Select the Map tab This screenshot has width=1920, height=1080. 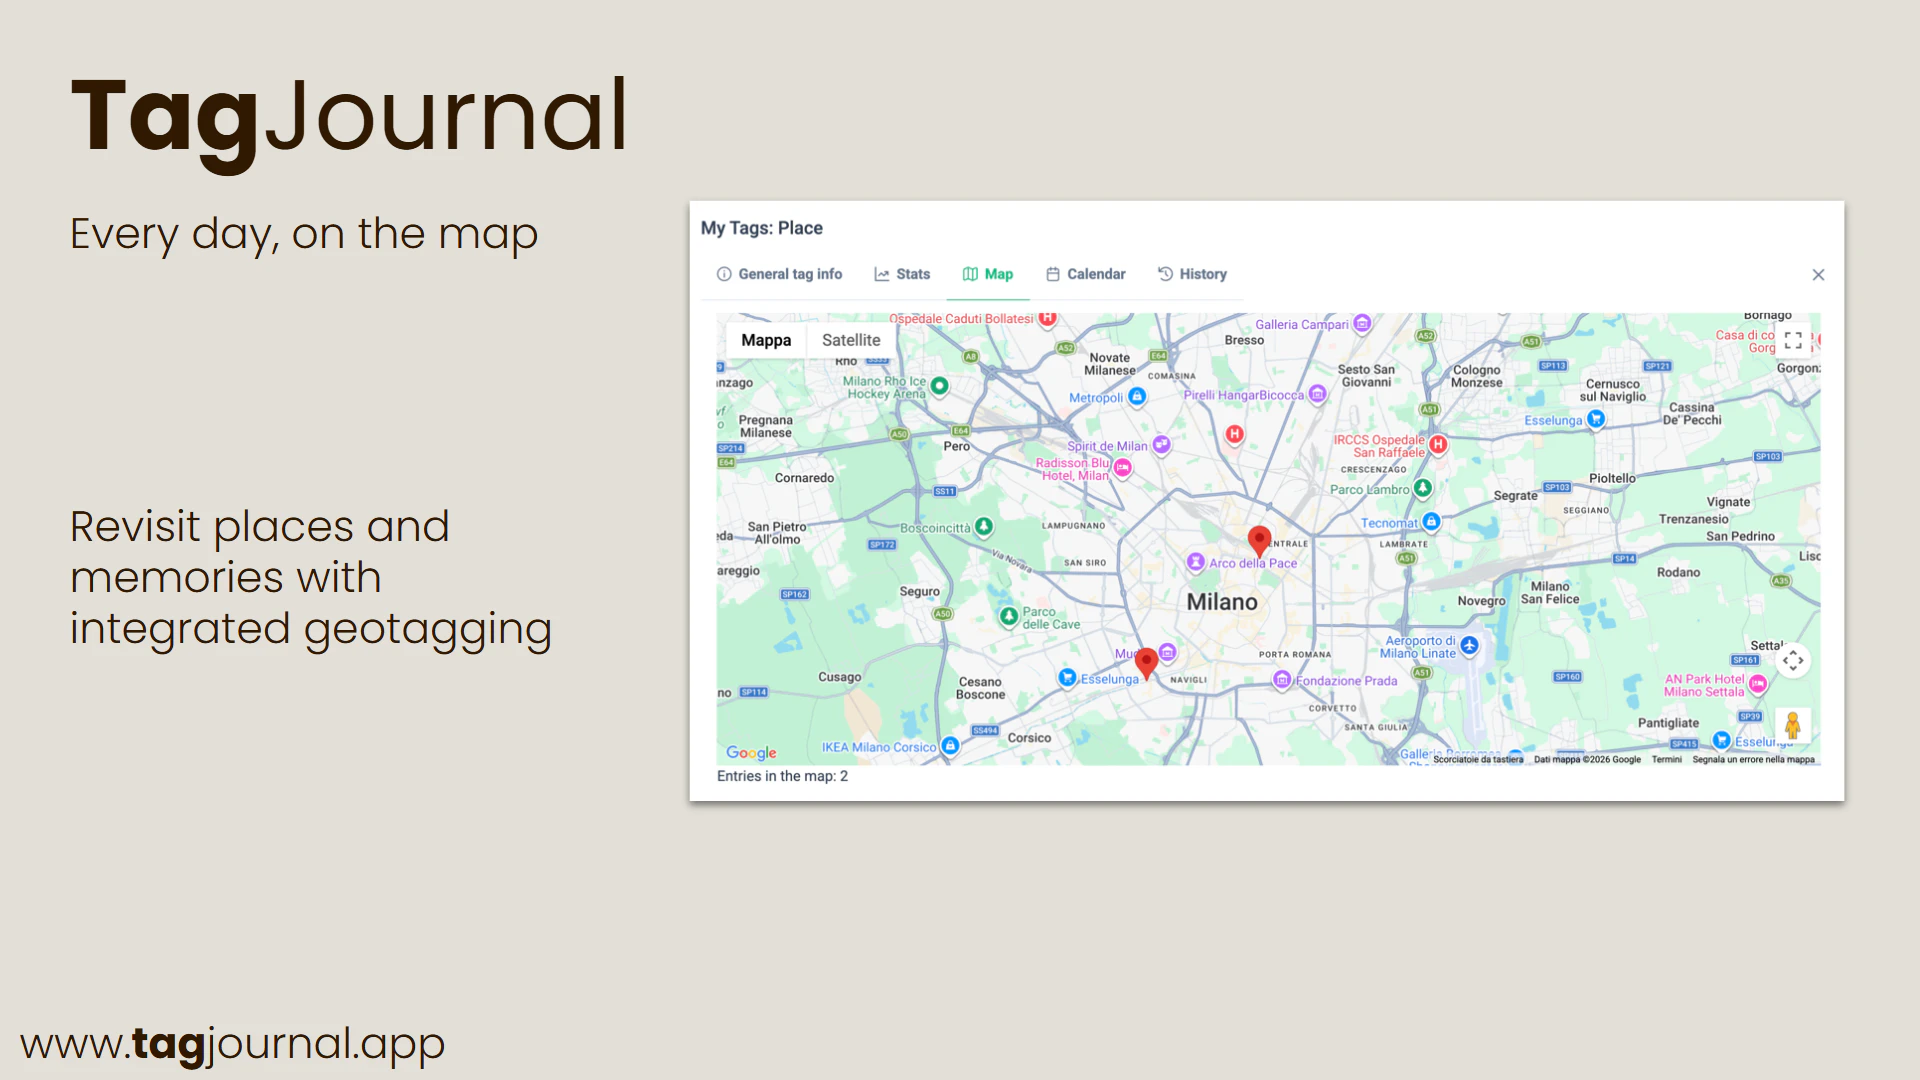click(988, 274)
